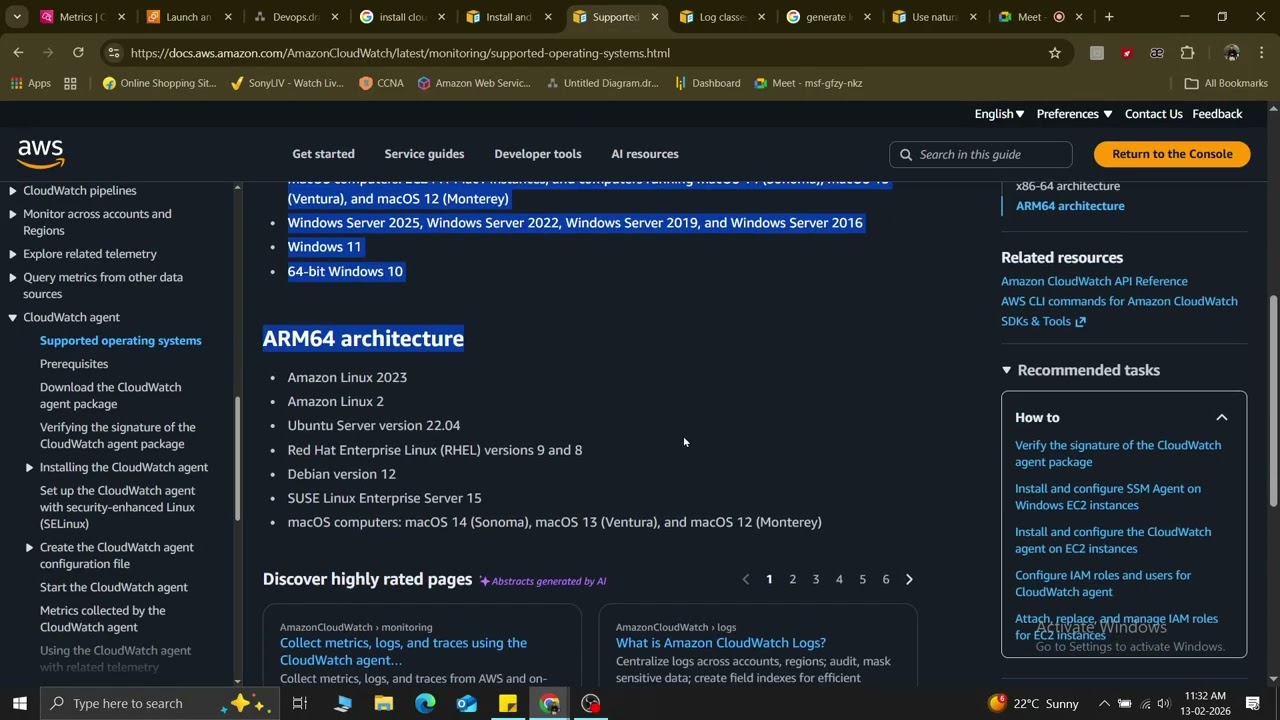Open Outlook from the taskbar
Image resolution: width=1280 pixels, height=720 pixels.
[x=467, y=703]
